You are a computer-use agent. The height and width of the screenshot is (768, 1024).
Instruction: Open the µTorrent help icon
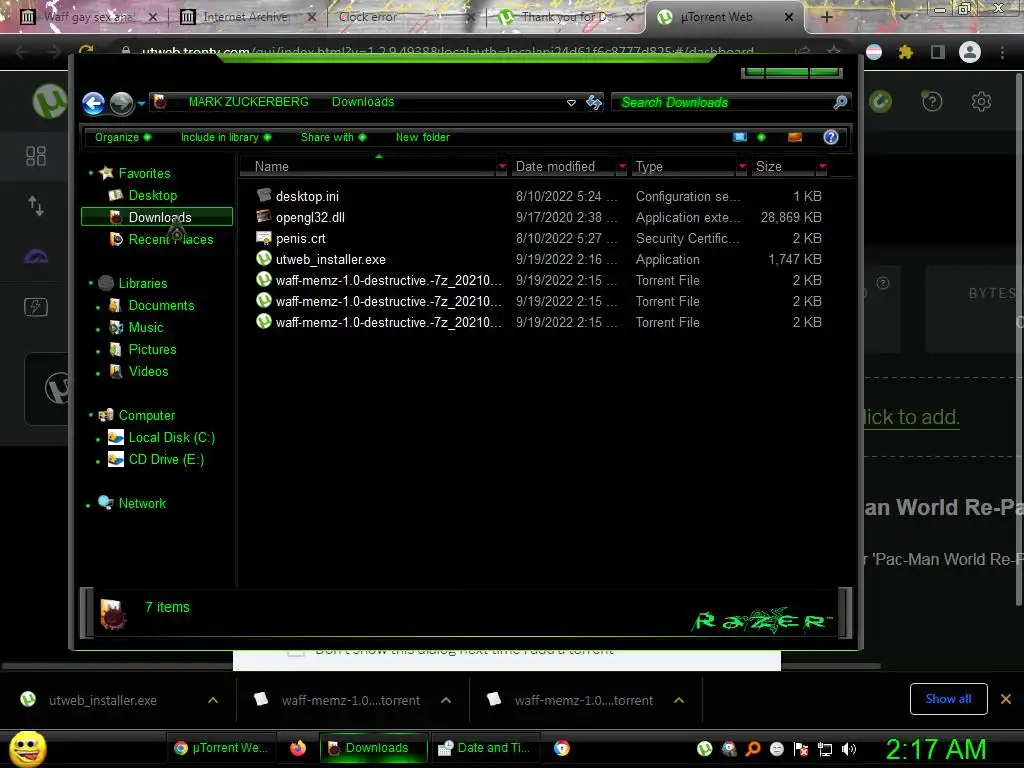[x=932, y=101]
